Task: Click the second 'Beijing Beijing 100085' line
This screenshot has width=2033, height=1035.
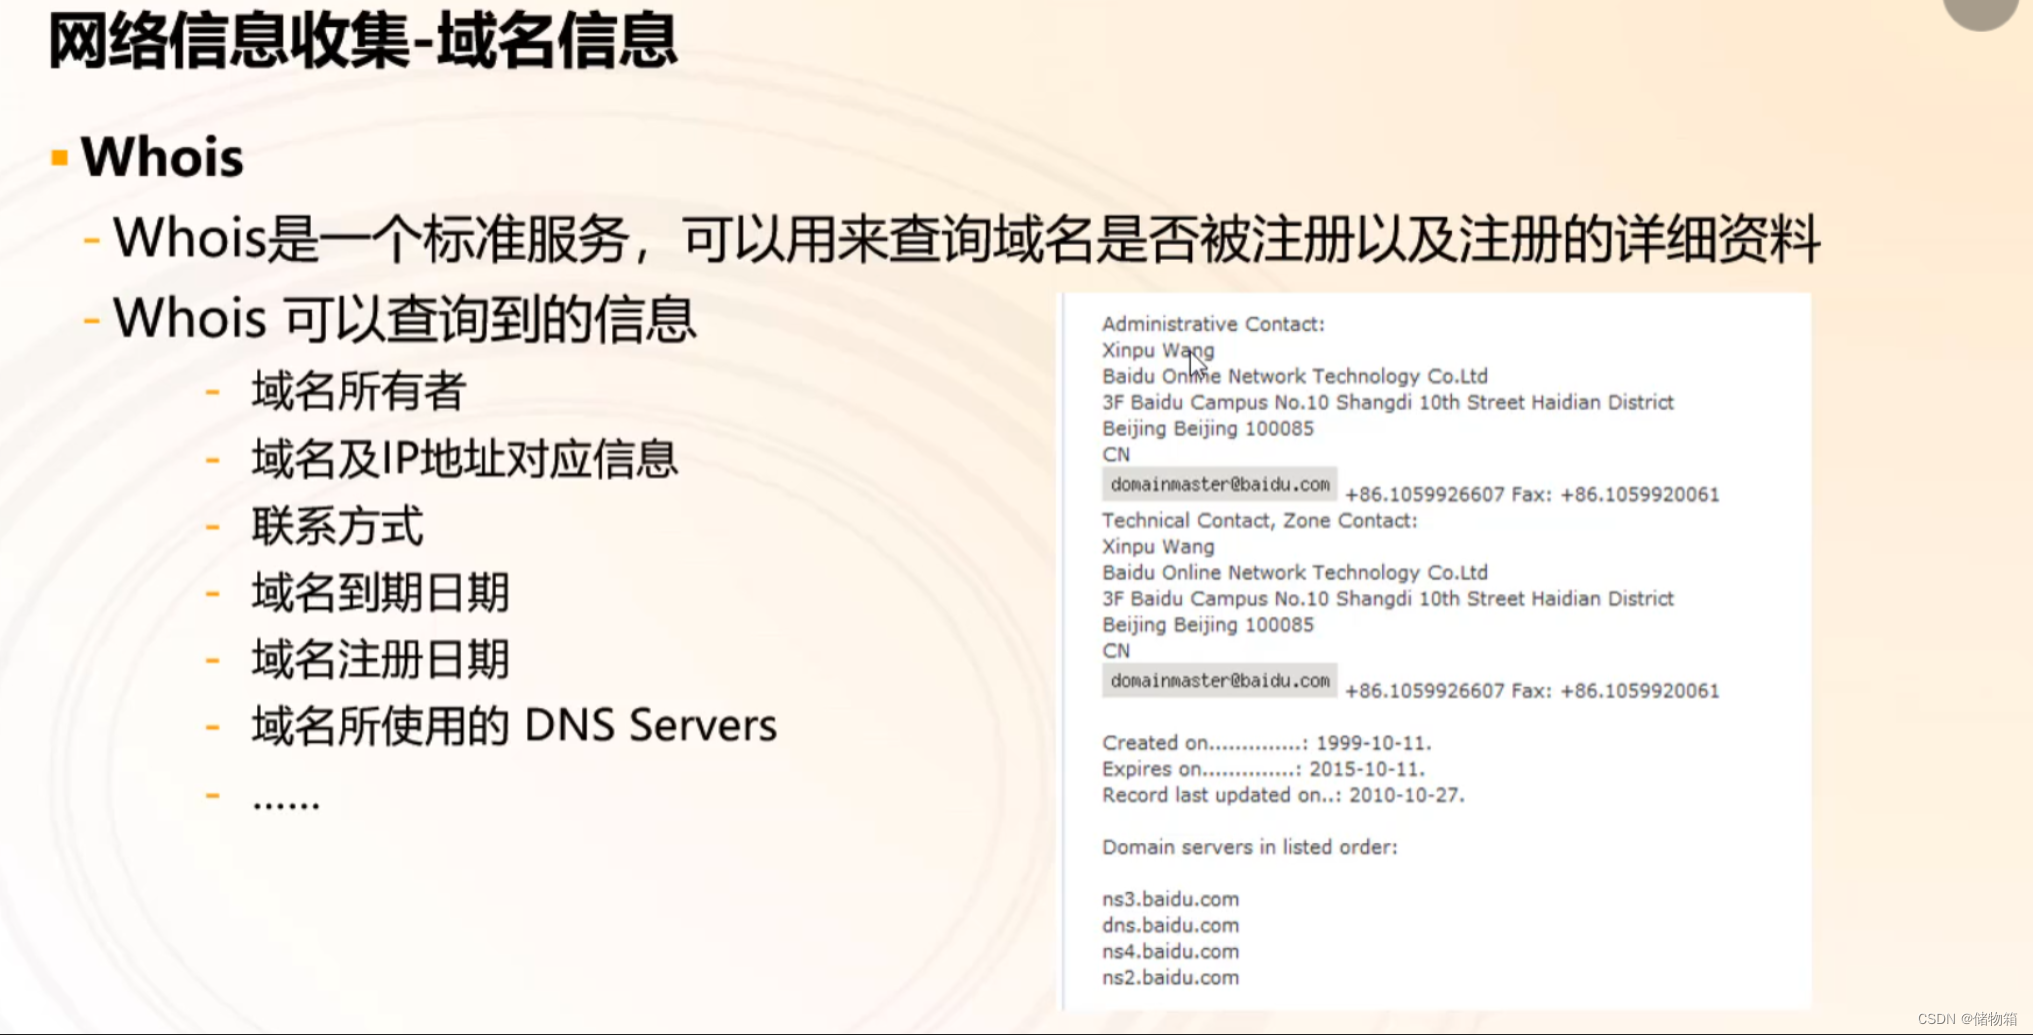Action: click(x=1208, y=624)
